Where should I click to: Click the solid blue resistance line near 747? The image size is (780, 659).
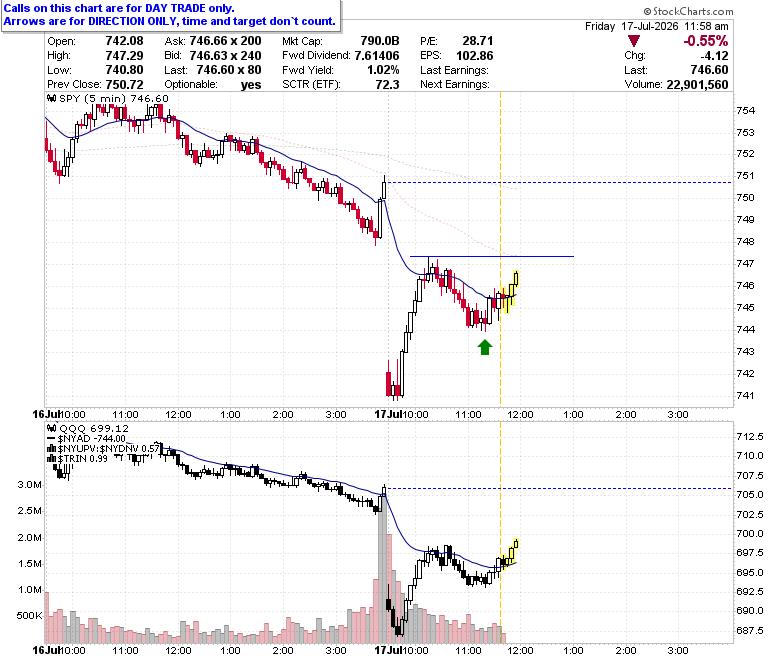[491, 257]
